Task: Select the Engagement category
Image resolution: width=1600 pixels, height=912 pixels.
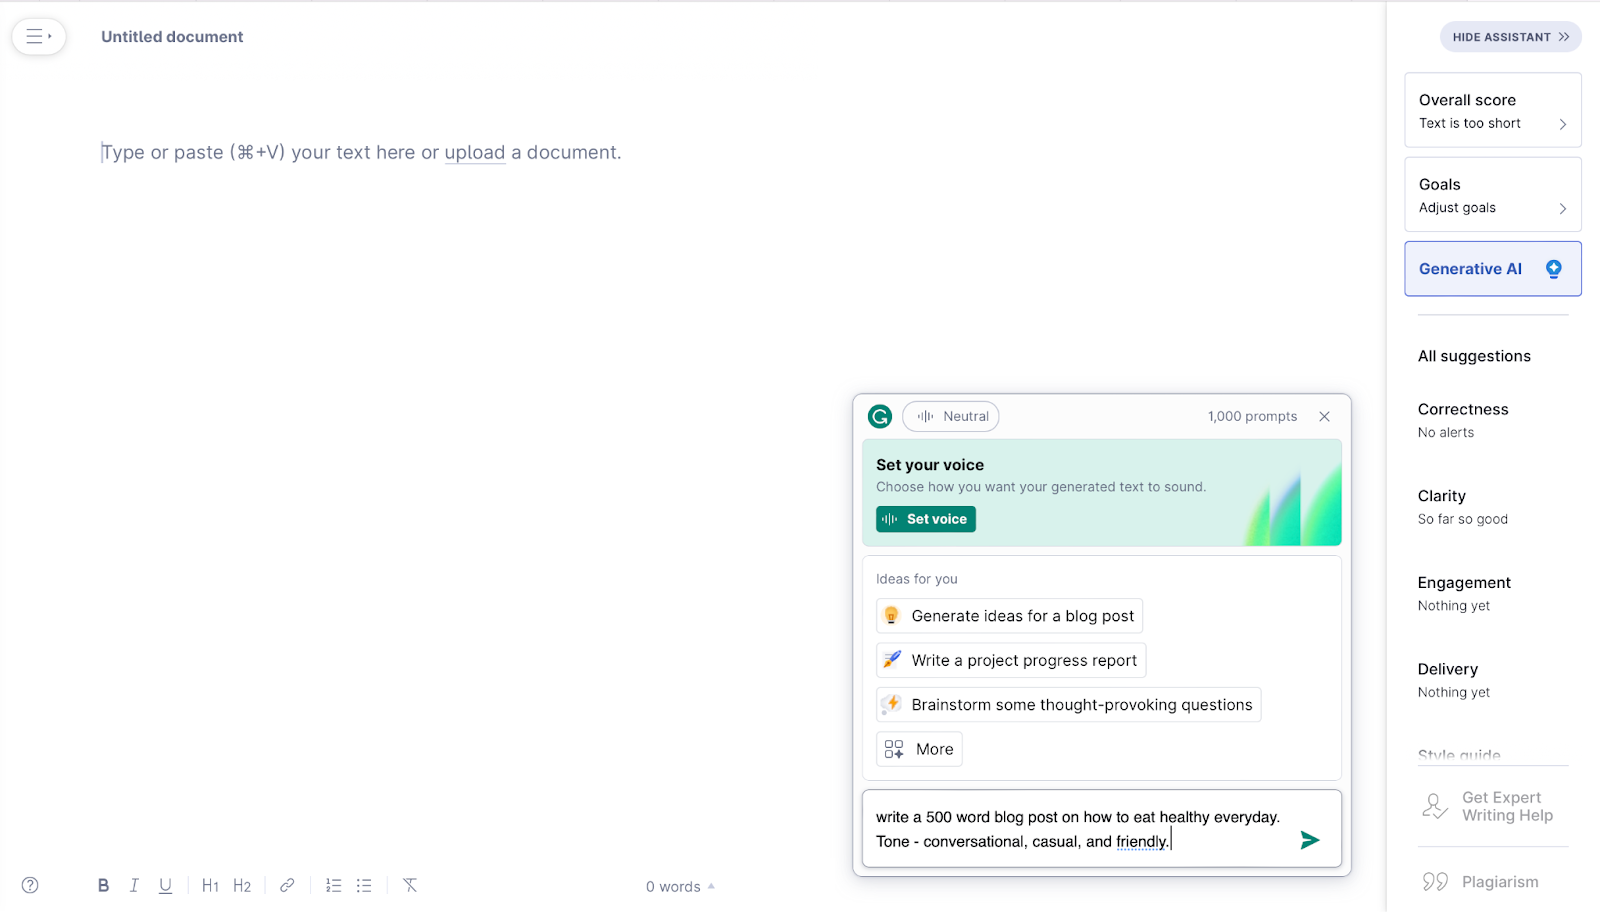Action: 1464,593
